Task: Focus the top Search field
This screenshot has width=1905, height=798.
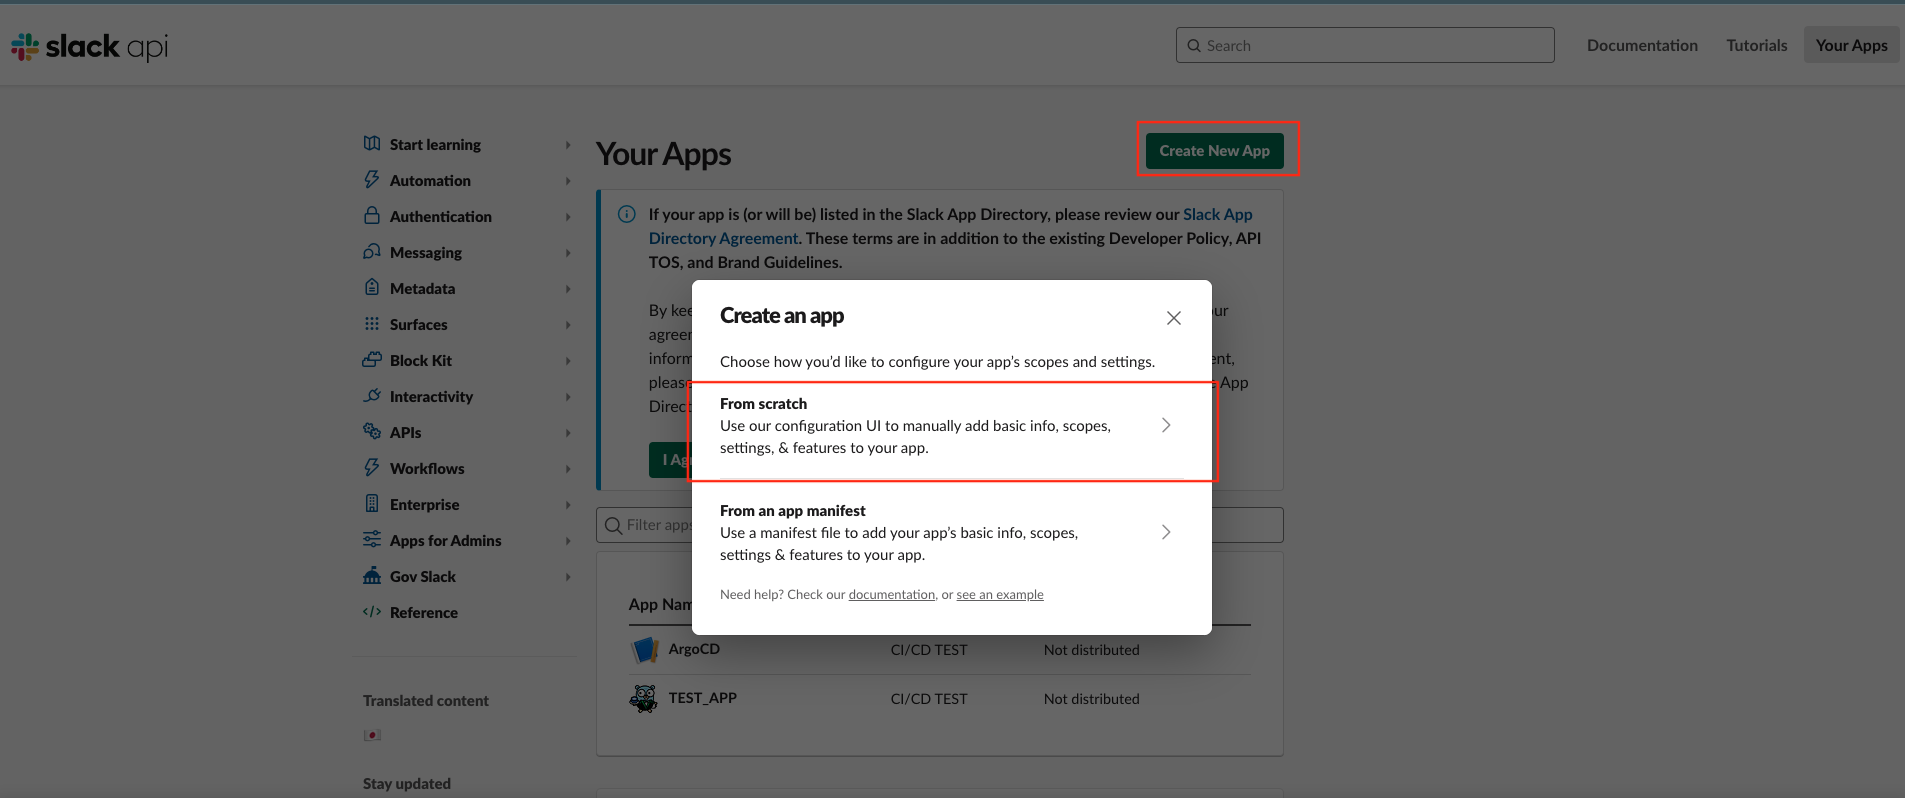Action: coord(1365,45)
